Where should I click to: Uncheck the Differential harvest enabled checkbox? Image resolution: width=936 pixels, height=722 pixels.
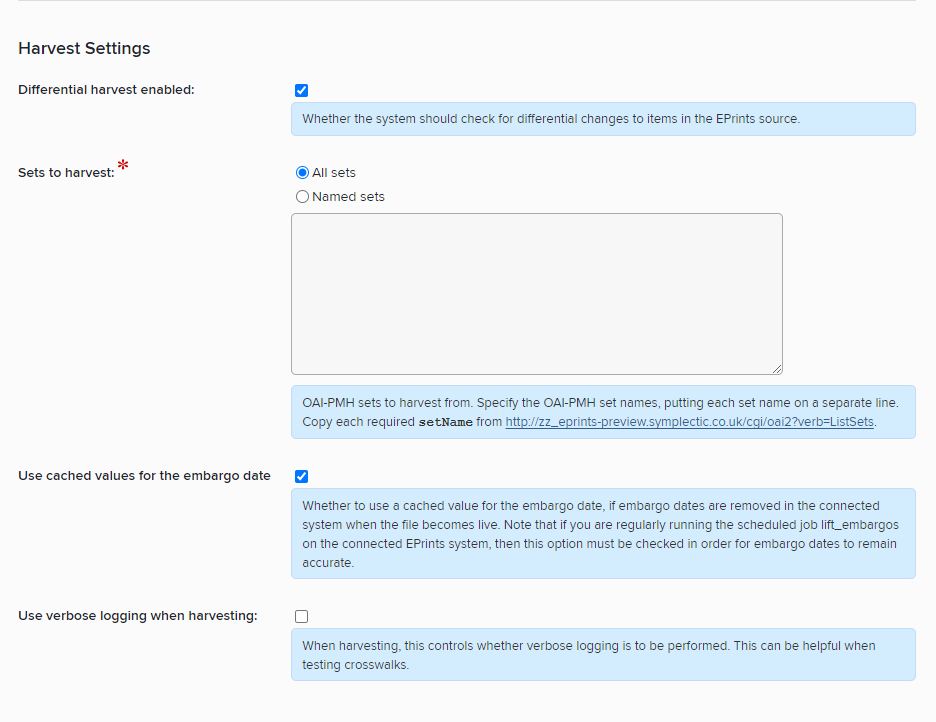pyautogui.click(x=301, y=90)
